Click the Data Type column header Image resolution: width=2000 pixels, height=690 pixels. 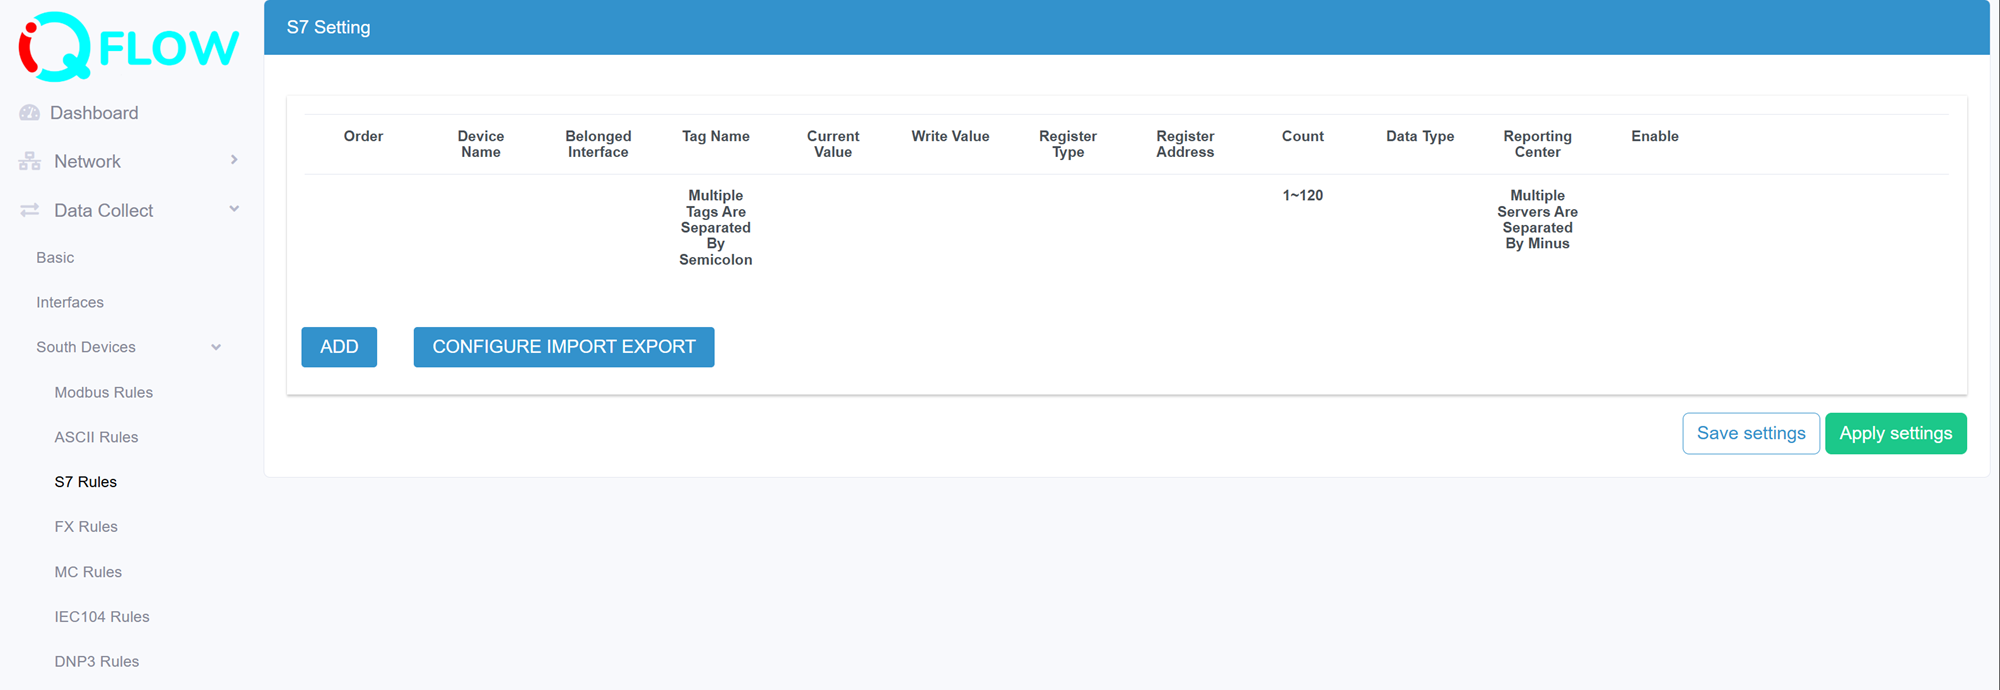click(x=1420, y=136)
